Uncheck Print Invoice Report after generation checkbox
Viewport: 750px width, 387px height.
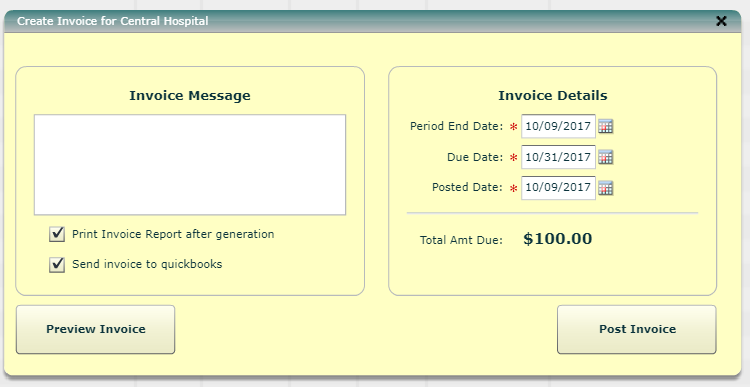(x=57, y=234)
